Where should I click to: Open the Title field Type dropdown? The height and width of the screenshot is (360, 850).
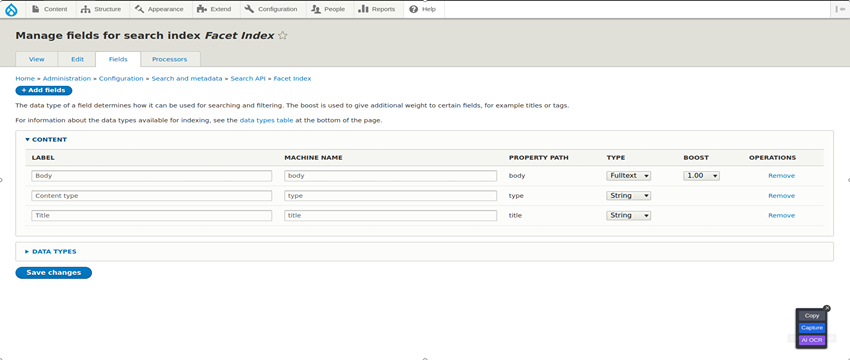click(x=628, y=215)
